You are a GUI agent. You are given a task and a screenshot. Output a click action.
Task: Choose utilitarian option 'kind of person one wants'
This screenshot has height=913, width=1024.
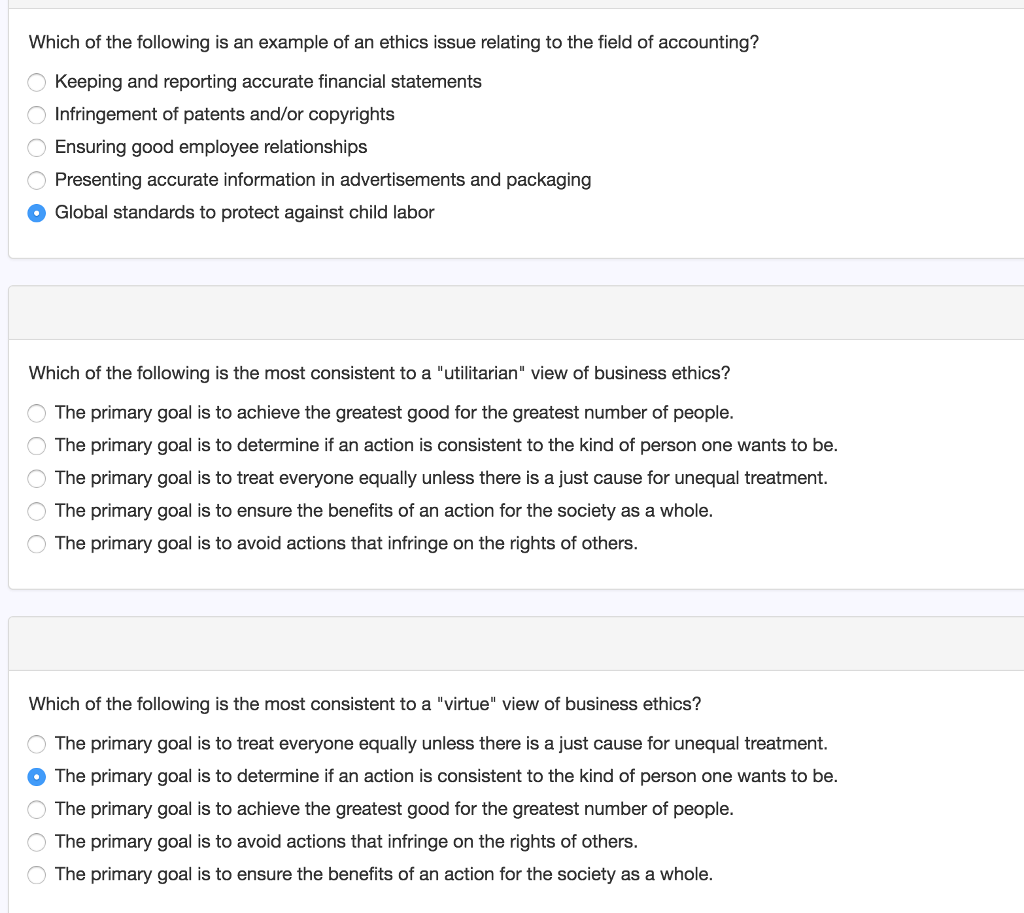pos(37,446)
